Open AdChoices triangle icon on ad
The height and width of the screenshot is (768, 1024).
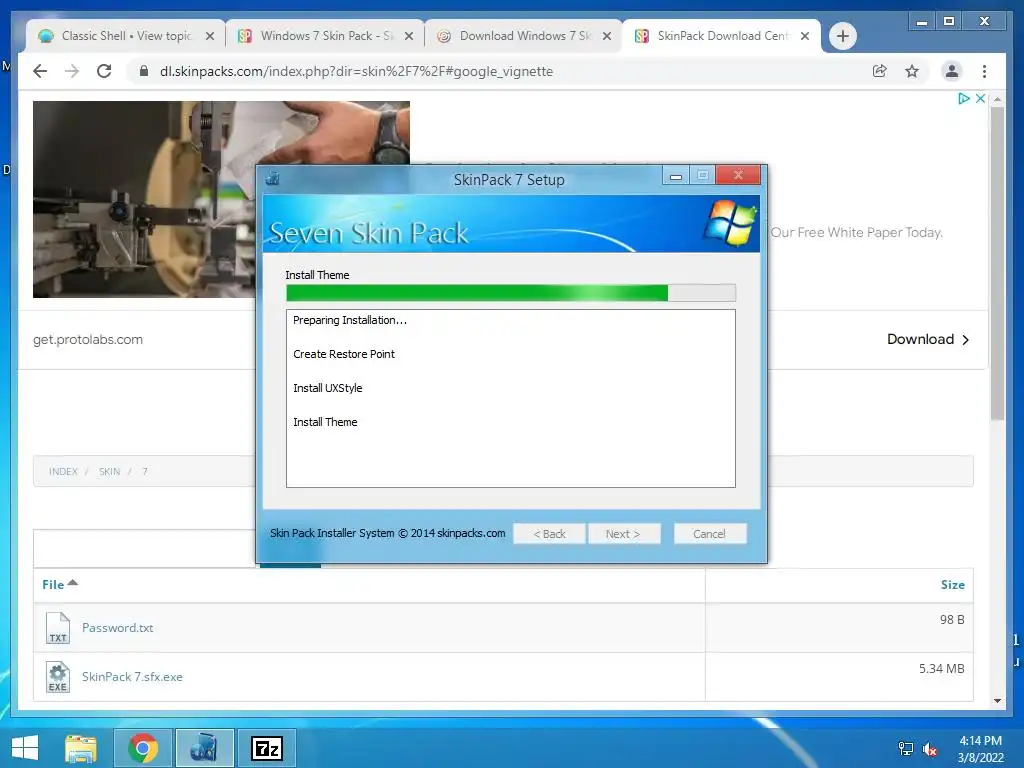[963, 99]
